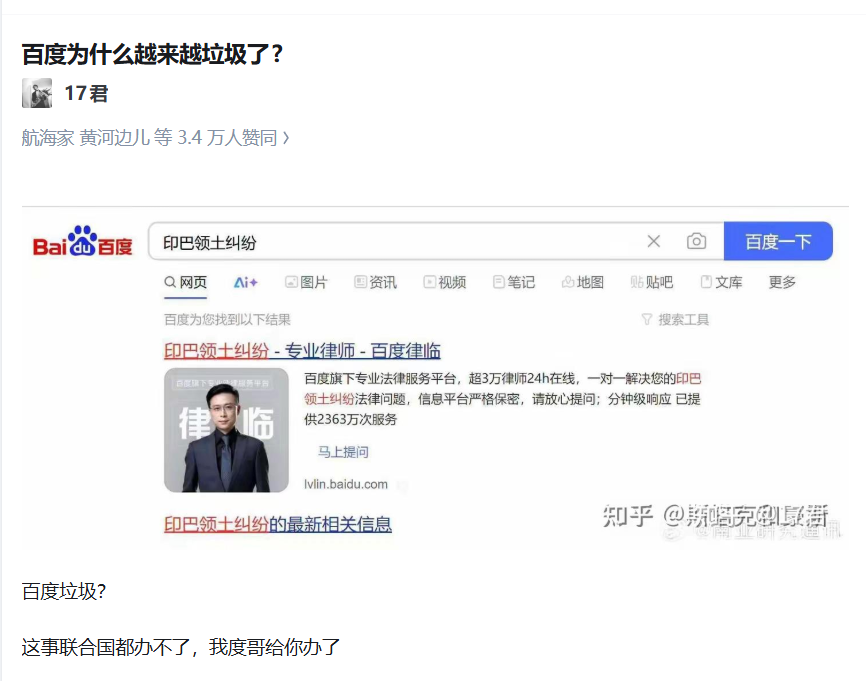Click author avatar of 17君
Viewport: 866px width, 681px height.
(x=37, y=93)
